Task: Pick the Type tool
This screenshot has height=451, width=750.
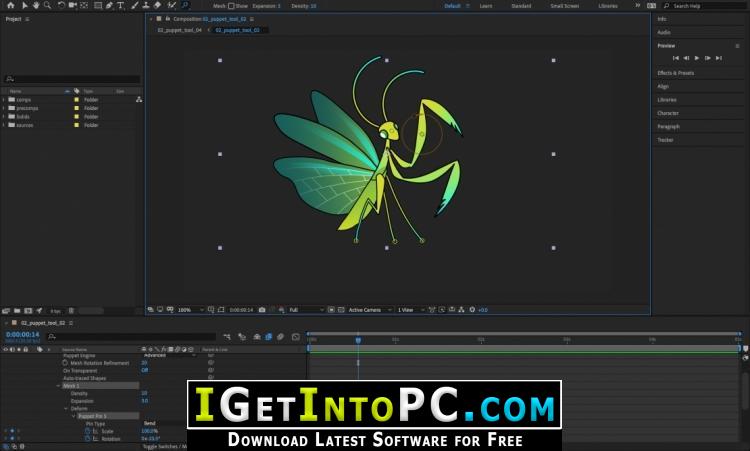Action: tap(121, 6)
